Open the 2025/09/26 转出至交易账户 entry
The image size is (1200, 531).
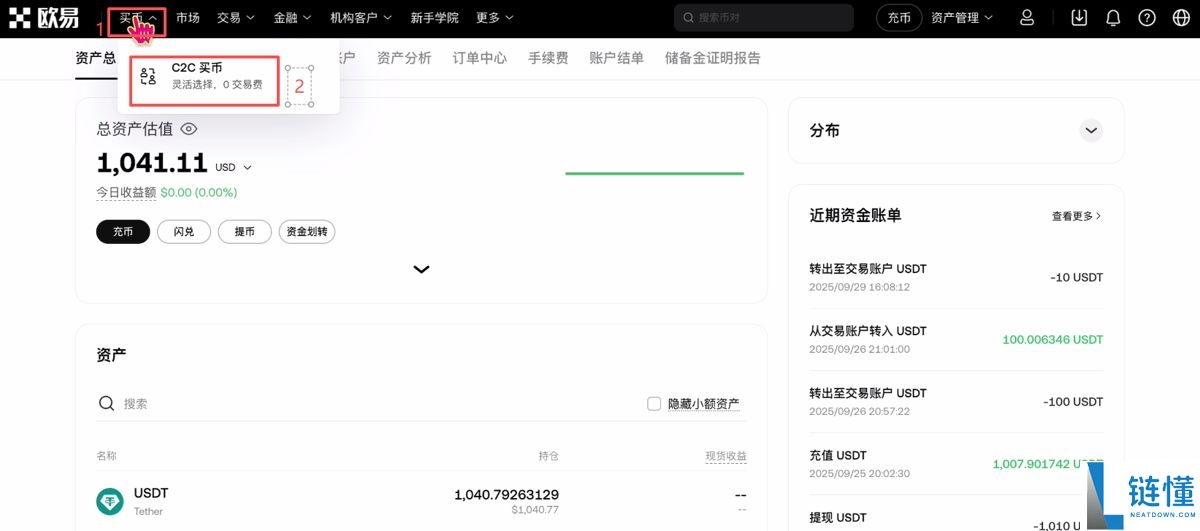[956, 401]
